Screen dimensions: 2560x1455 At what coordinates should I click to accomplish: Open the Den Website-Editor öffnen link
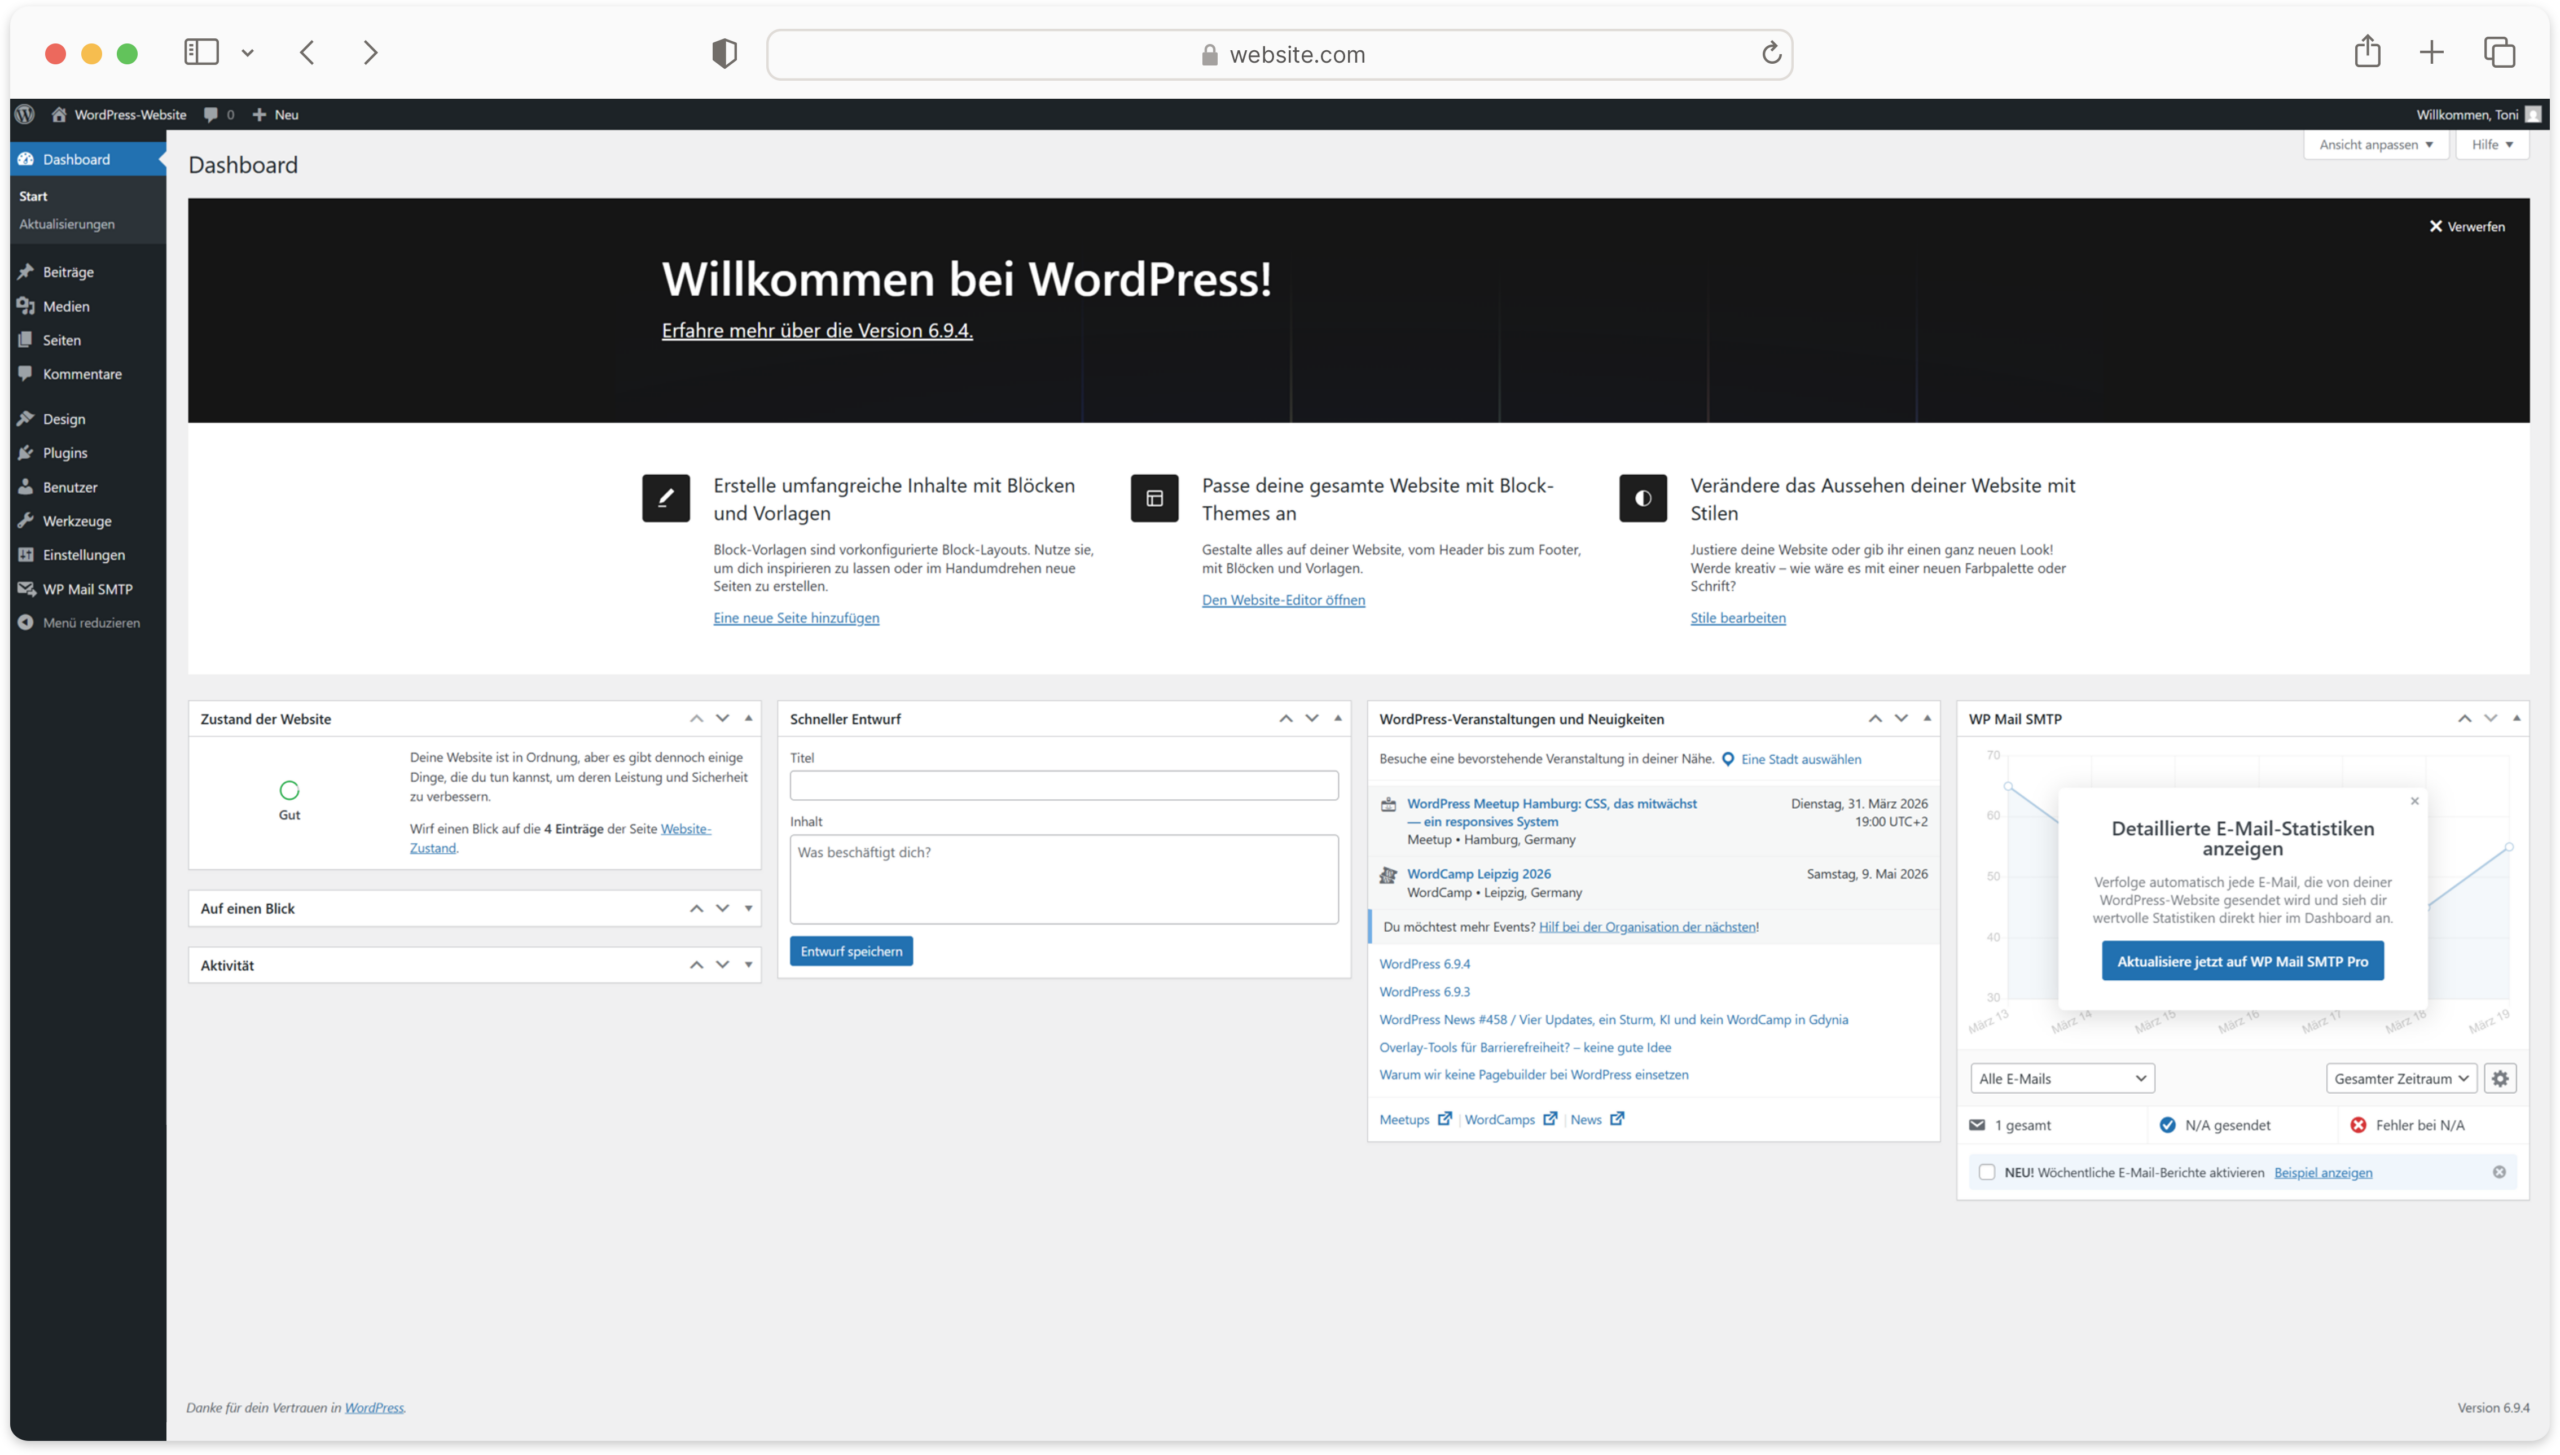click(1283, 600)
